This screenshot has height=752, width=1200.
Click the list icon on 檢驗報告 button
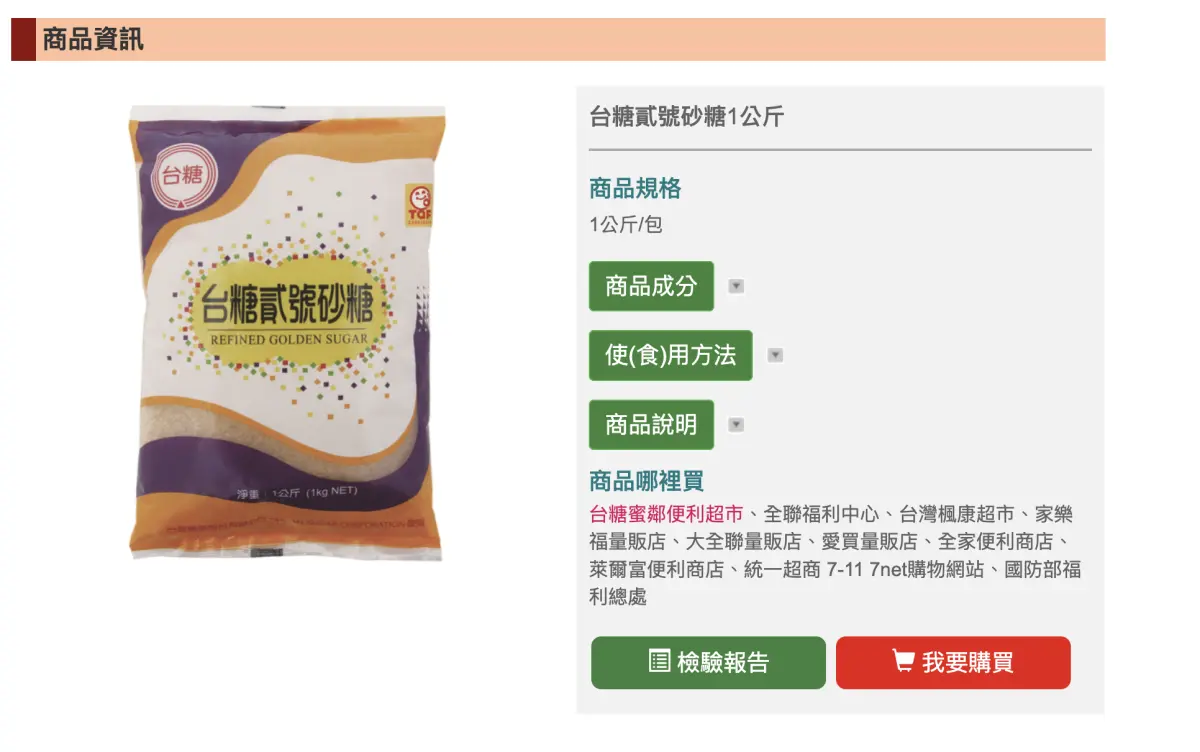[x=659, y=661]
